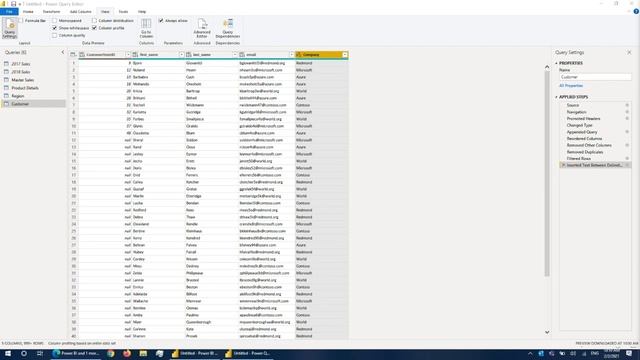Open the Filtered Rows step settings gear
The height and width of the screenshot is (360, 640).
[627, 158]
